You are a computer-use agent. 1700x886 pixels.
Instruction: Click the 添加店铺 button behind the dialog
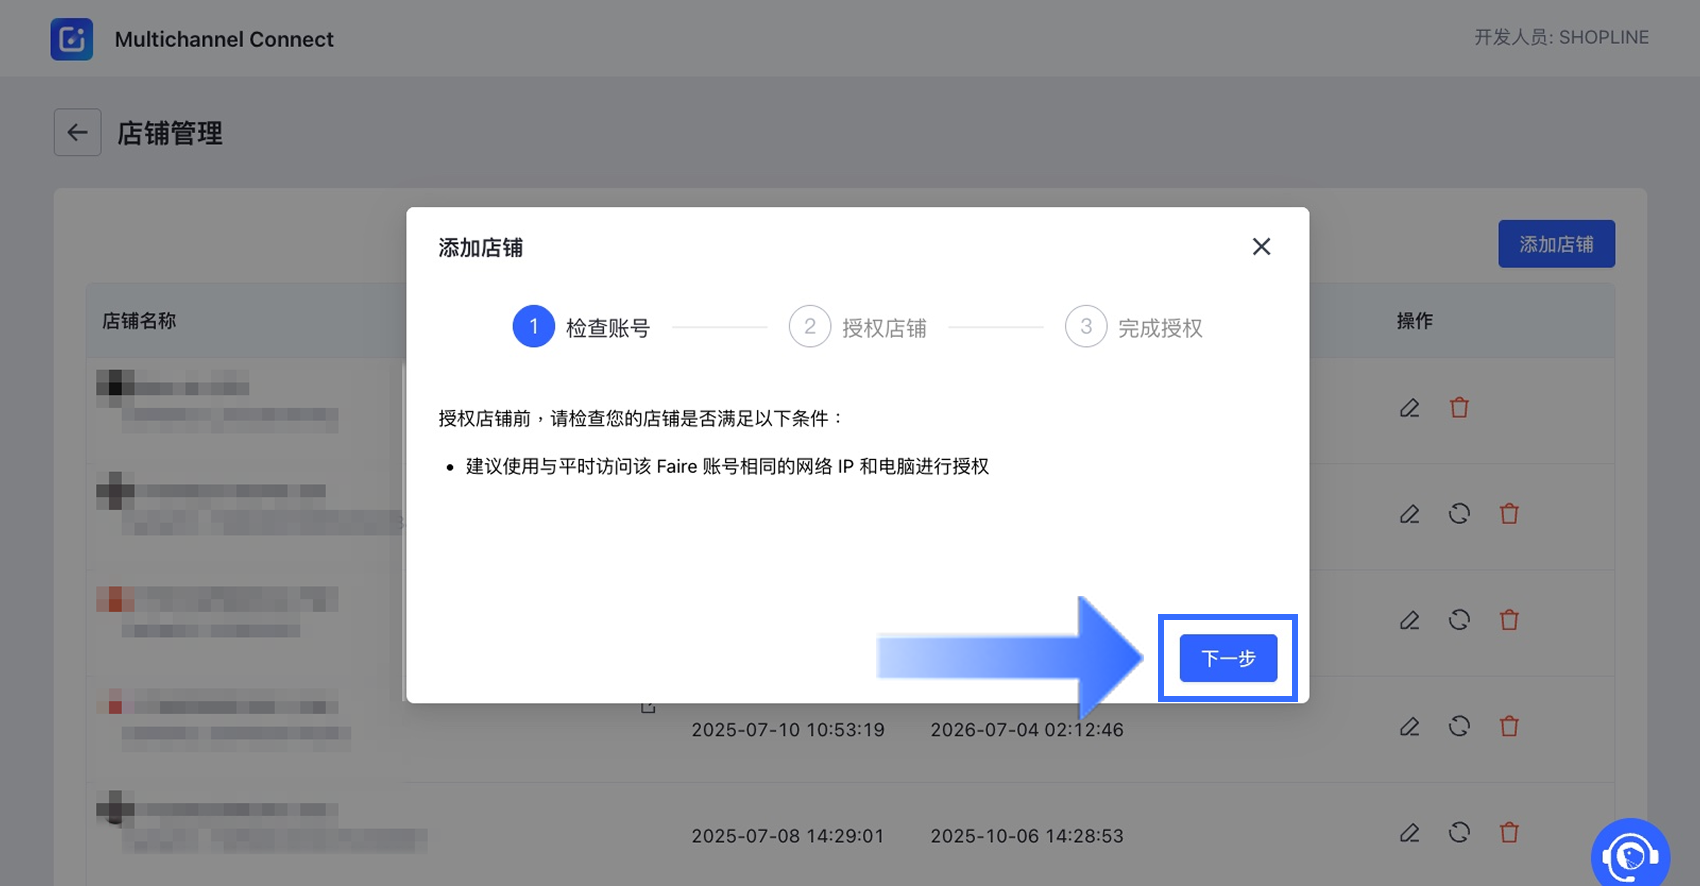pos(1556,244)
